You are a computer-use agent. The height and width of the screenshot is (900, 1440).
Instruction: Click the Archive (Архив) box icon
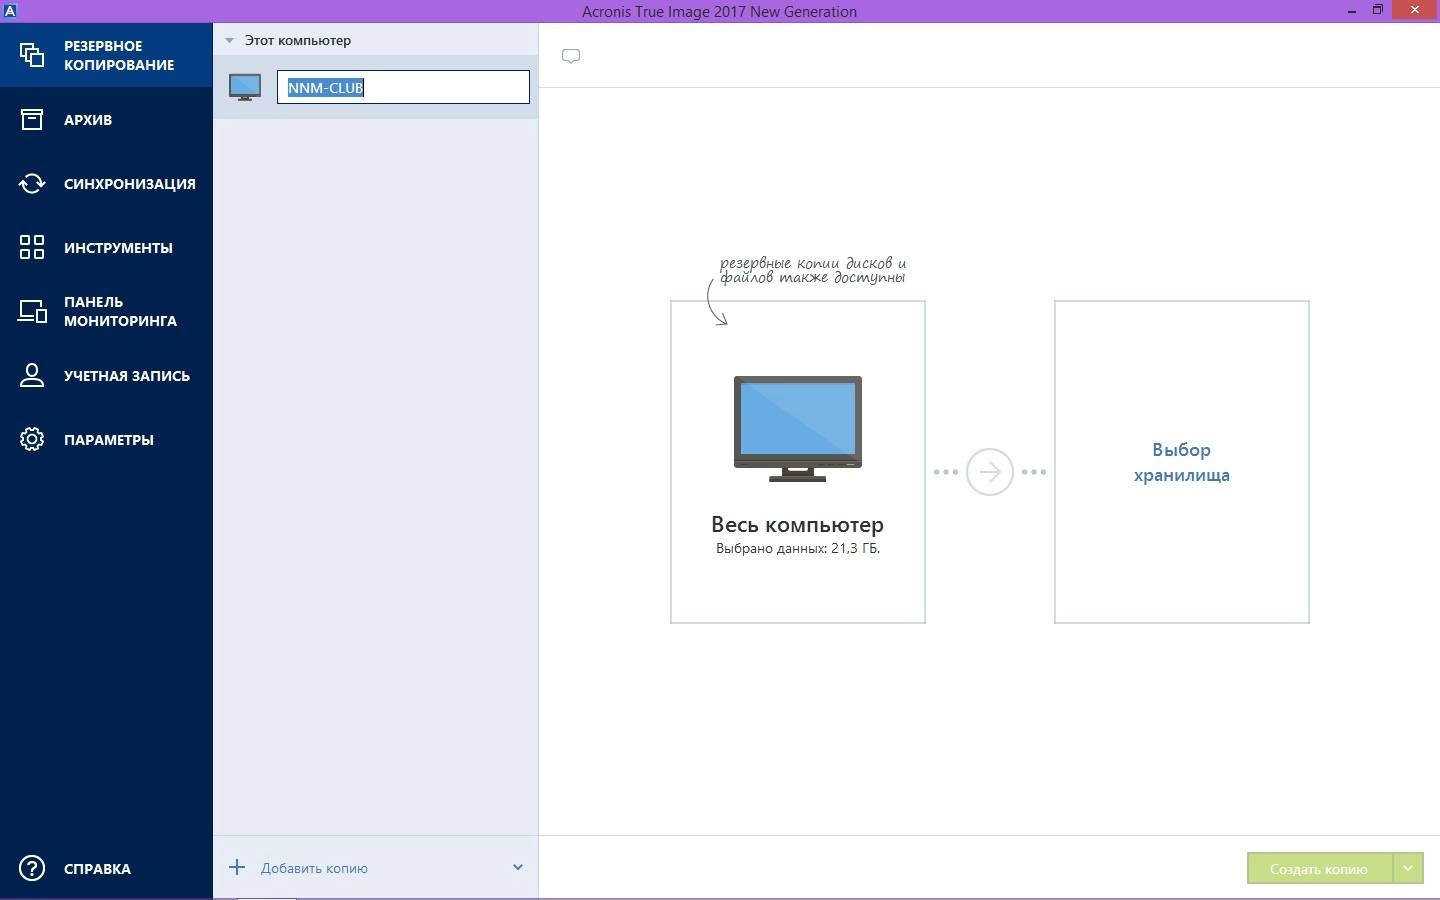32,119
